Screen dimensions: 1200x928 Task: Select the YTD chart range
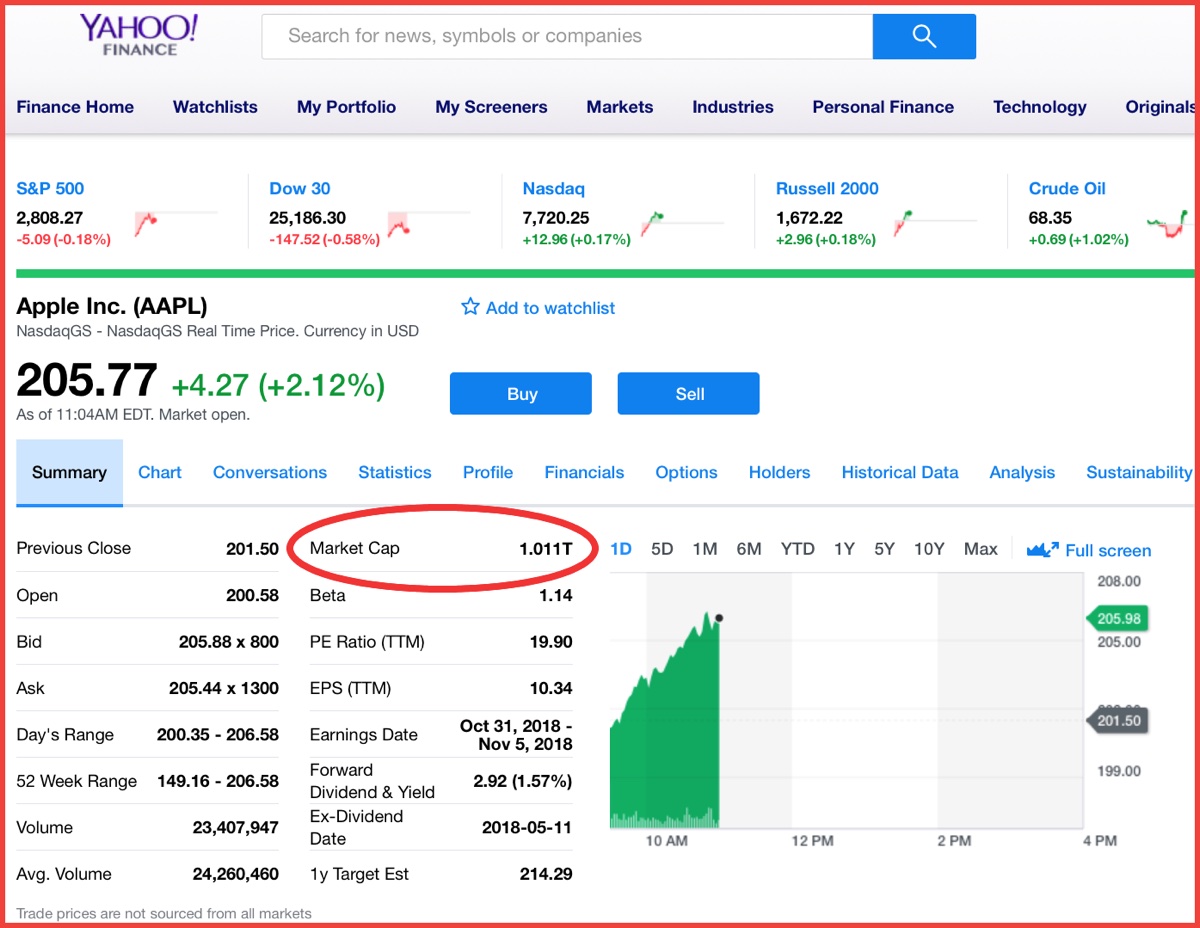point(797,549)
